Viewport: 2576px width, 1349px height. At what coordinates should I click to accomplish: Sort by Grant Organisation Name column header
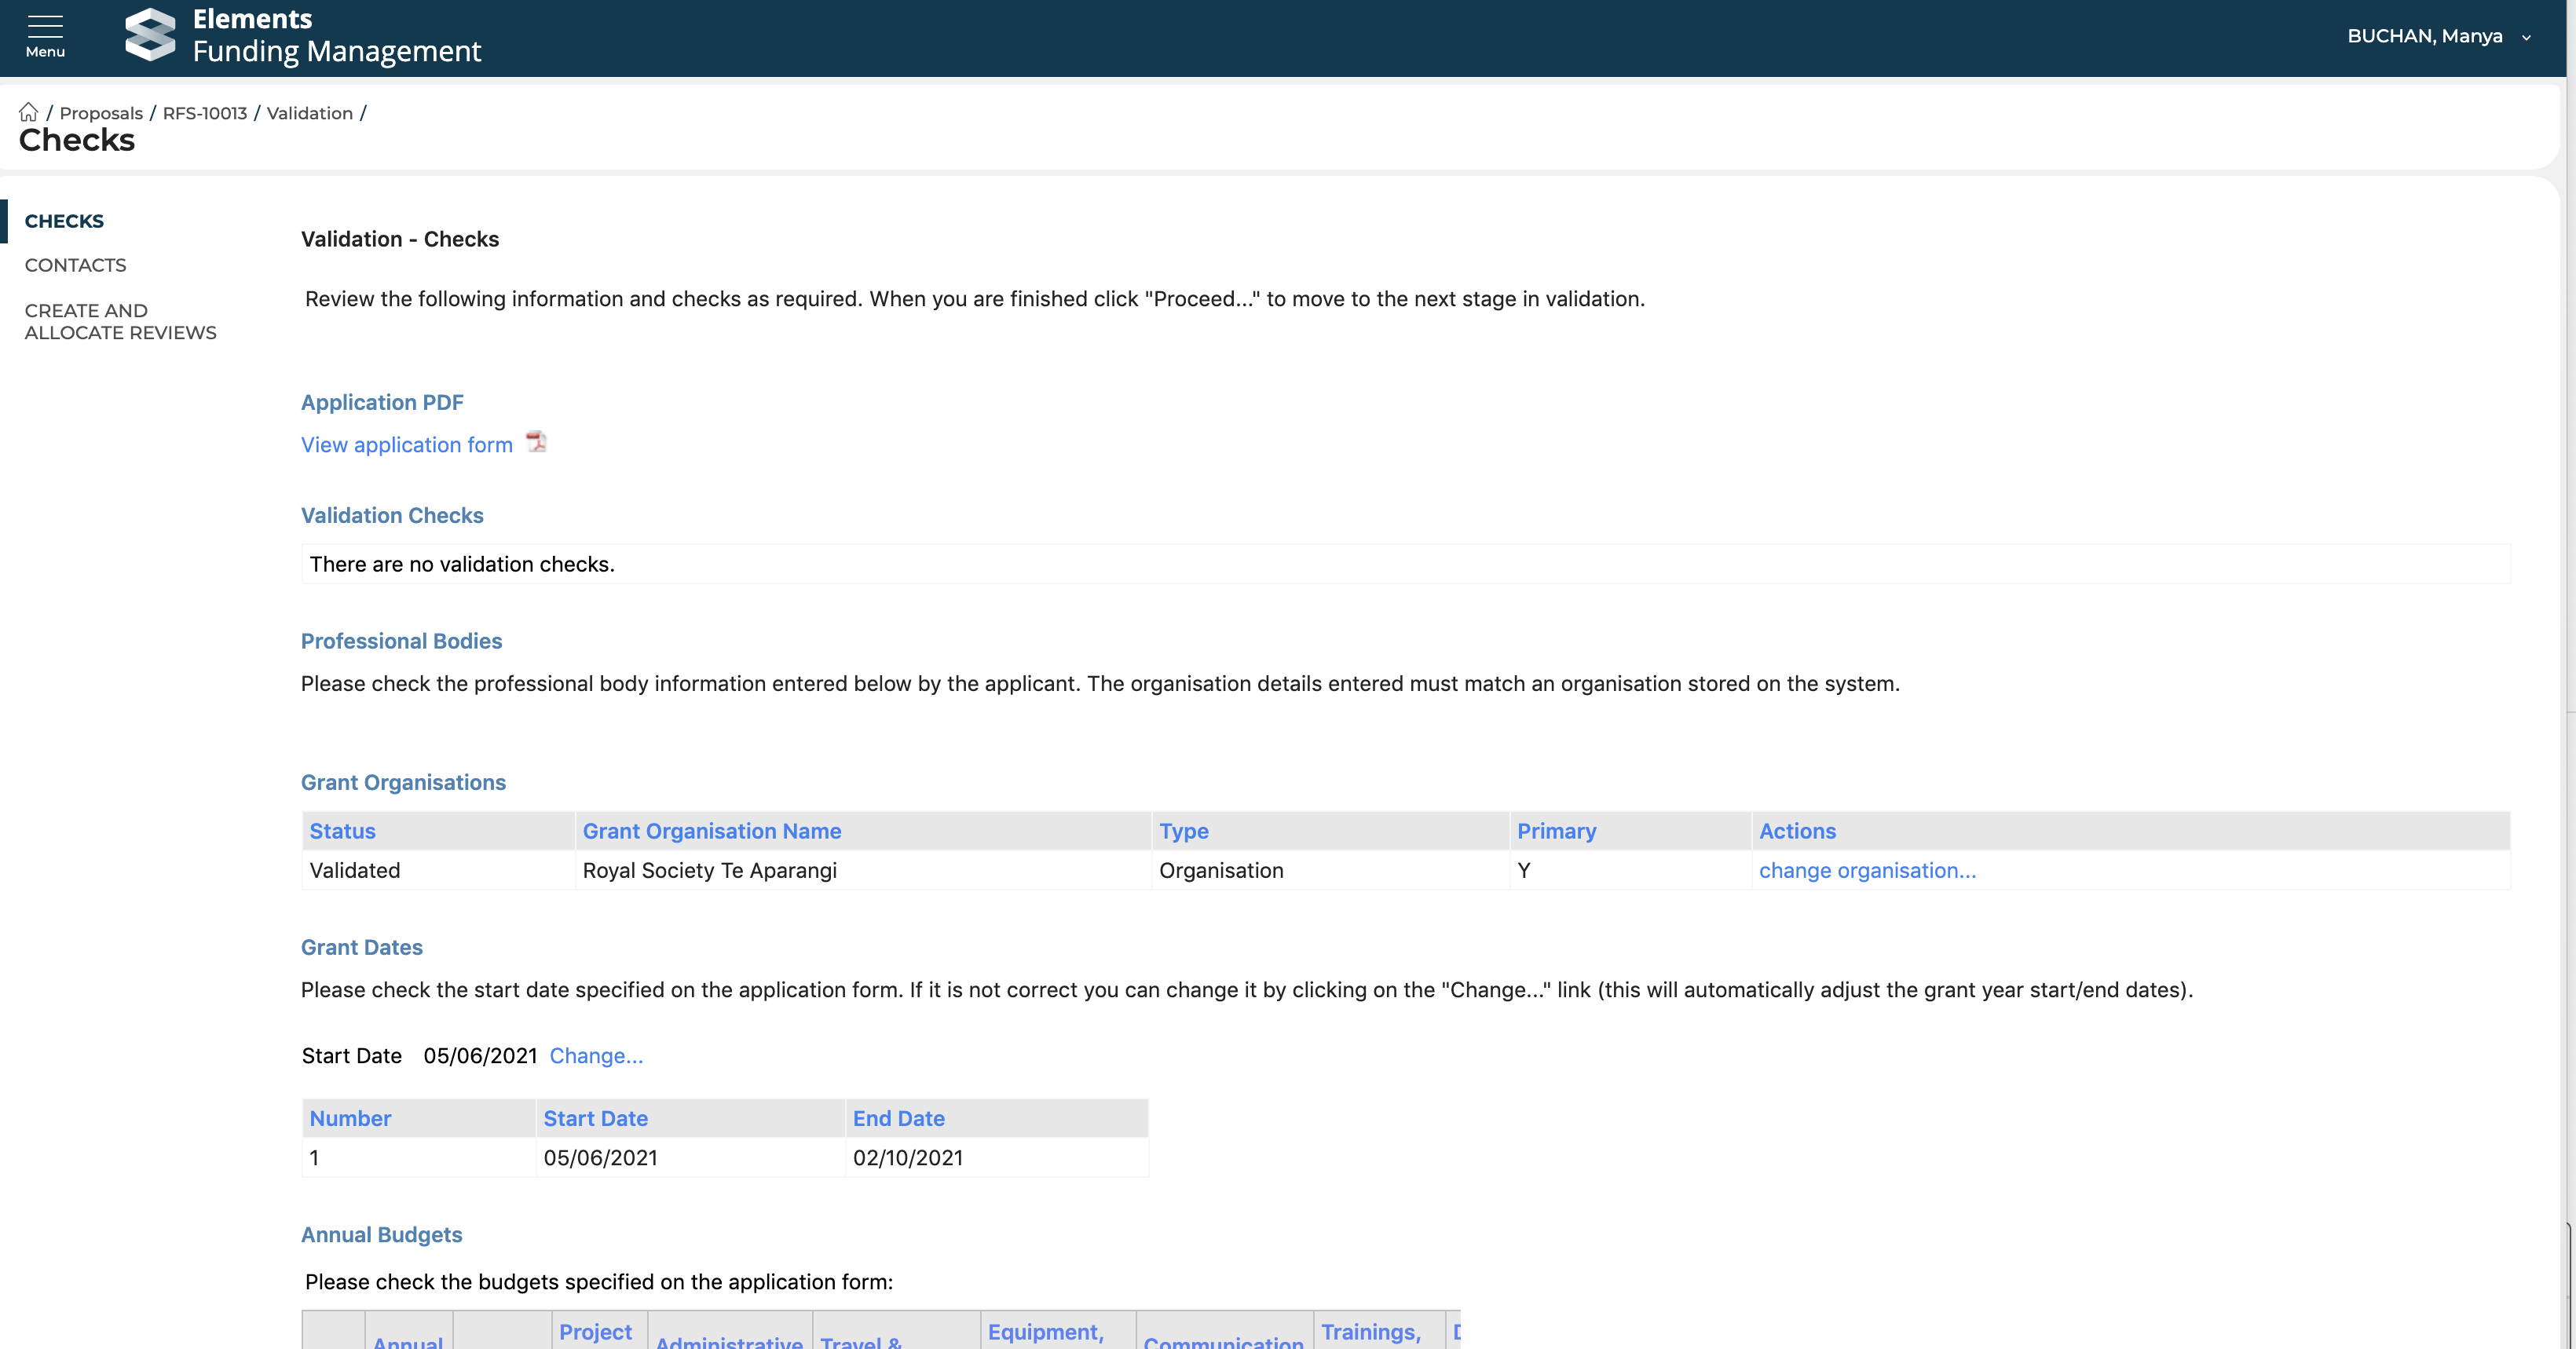pyautogui.click(x=711, y=831)
